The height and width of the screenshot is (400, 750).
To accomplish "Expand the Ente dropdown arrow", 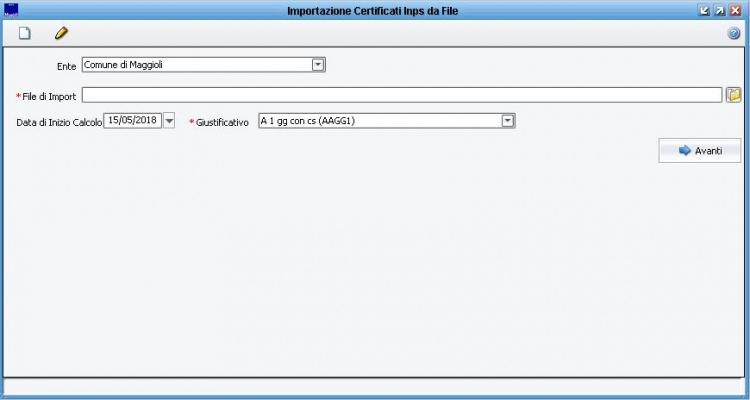I will pos(318,65).
